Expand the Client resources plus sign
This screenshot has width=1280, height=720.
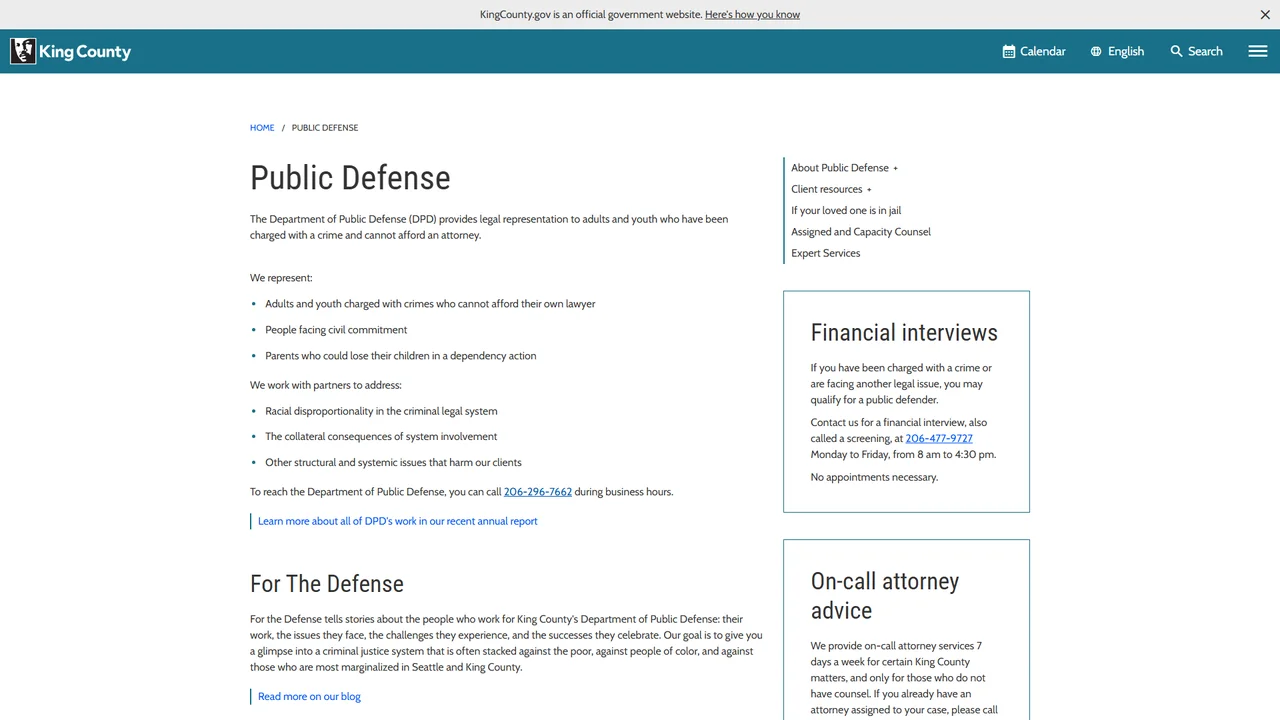(x=869, y=189)
